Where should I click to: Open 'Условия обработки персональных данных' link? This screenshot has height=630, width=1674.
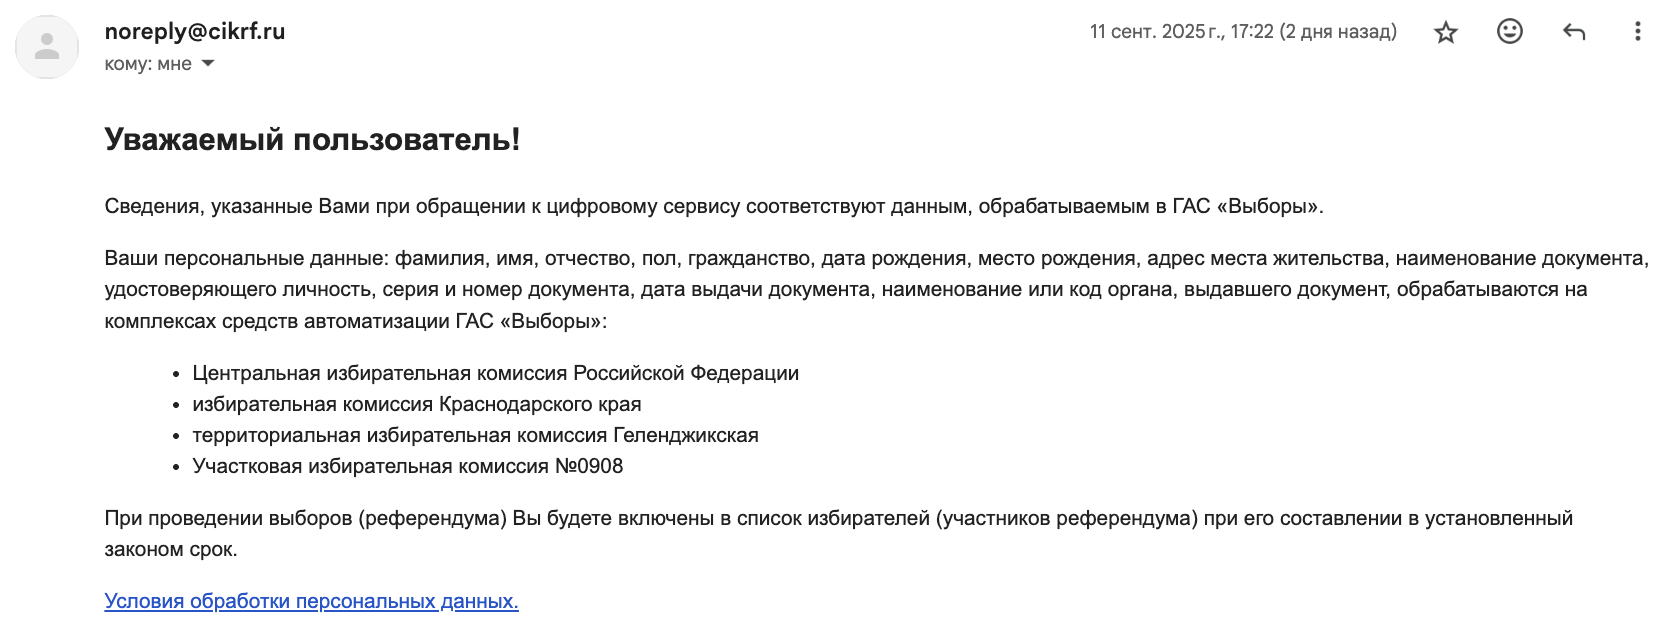[x=311, y=601]
